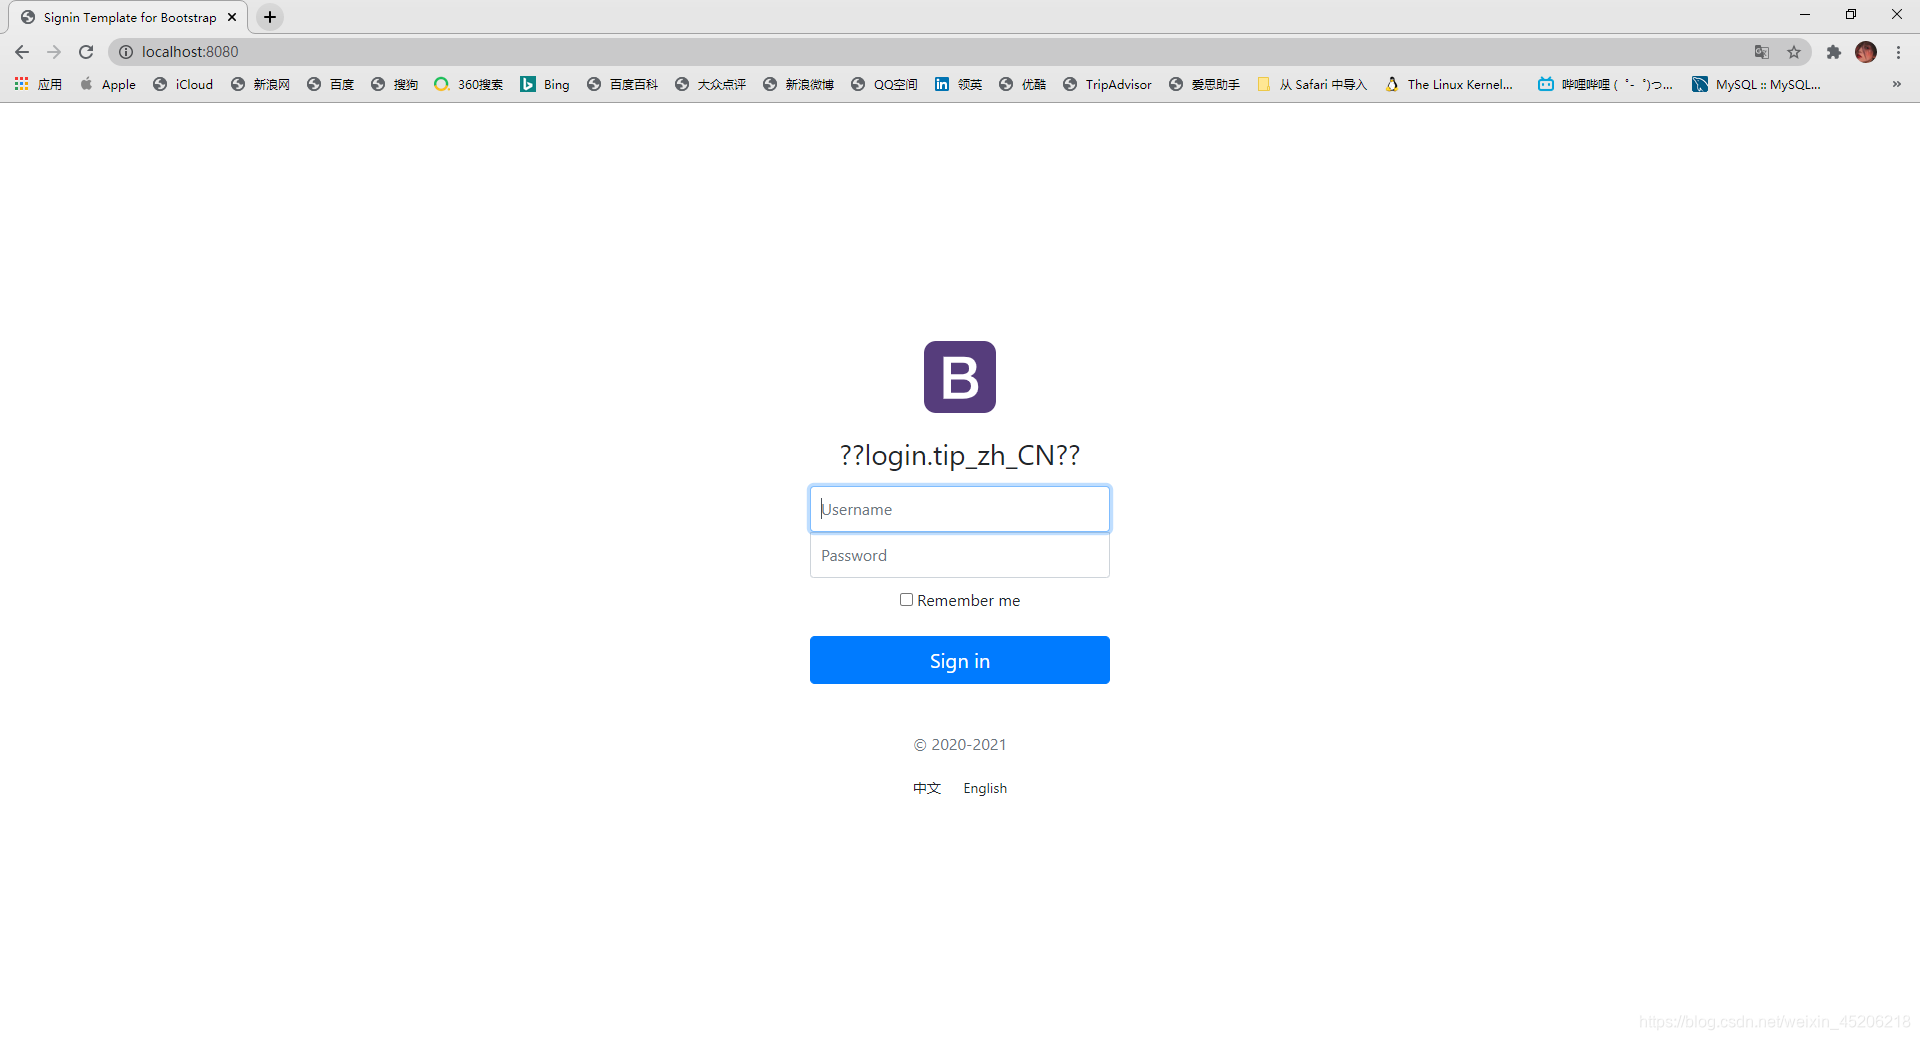Image resolution: width=1920 pixels, height=1040 pixels.
Task: Open a new tab with the plus button
Action: tap(270, 17)
